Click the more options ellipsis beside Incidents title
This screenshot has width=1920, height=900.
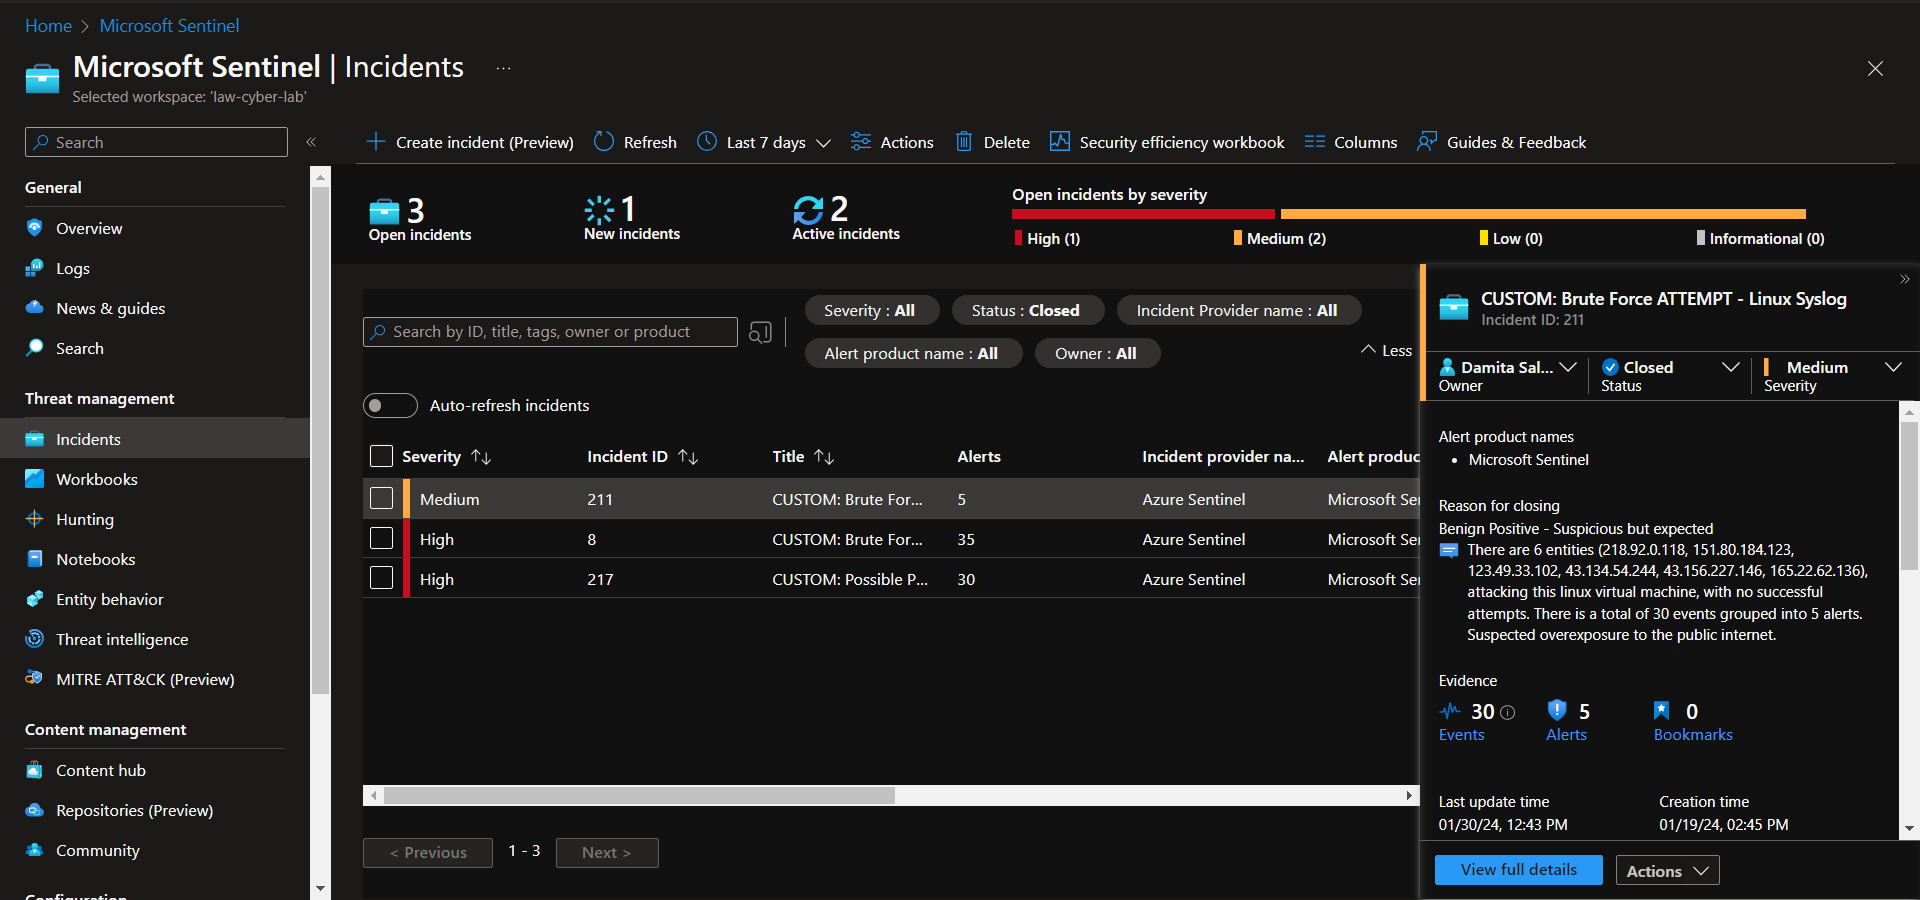tap(503, 68)
